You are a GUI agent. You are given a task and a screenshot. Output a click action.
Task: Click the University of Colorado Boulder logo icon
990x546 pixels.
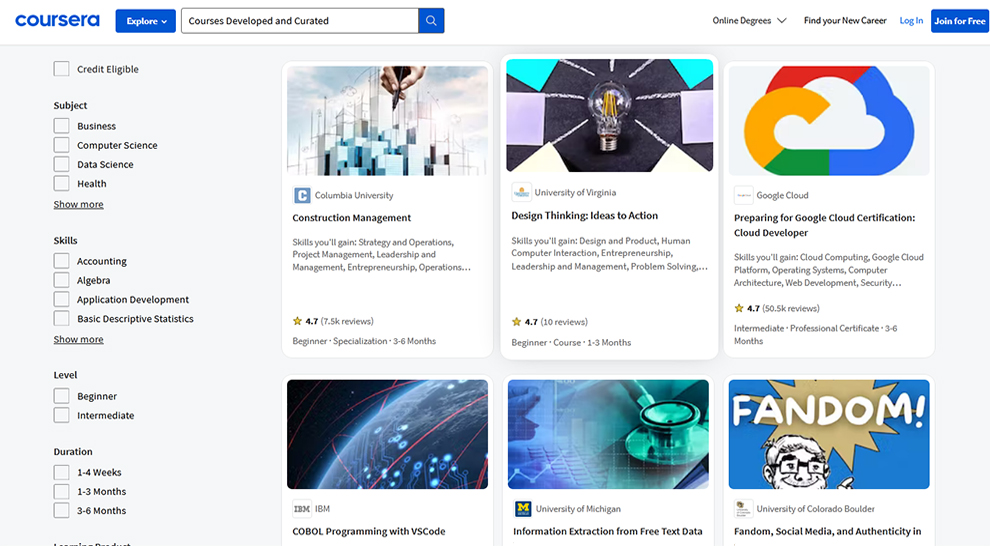click(x=743, y=509)
